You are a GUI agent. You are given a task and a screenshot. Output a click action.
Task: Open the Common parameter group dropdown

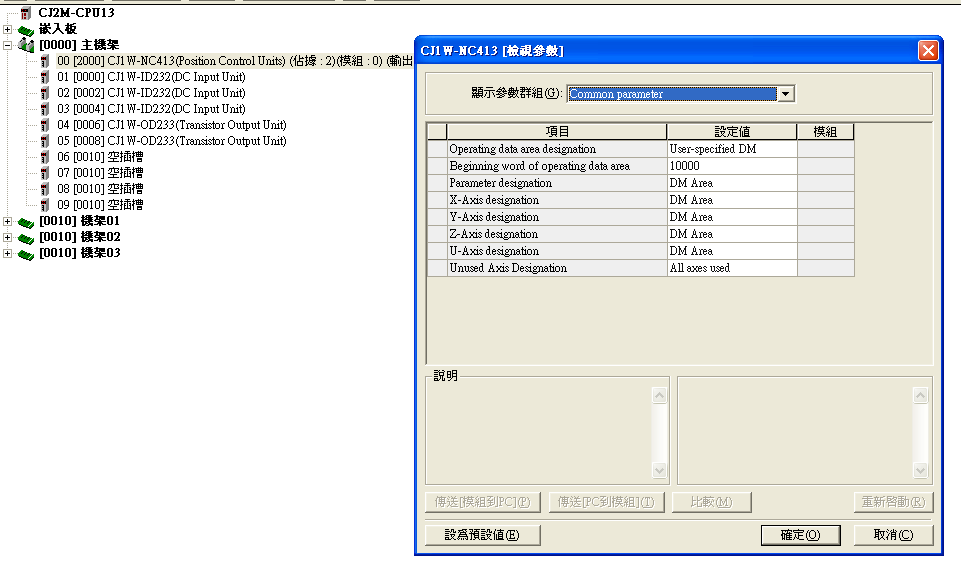click(786, 94)
